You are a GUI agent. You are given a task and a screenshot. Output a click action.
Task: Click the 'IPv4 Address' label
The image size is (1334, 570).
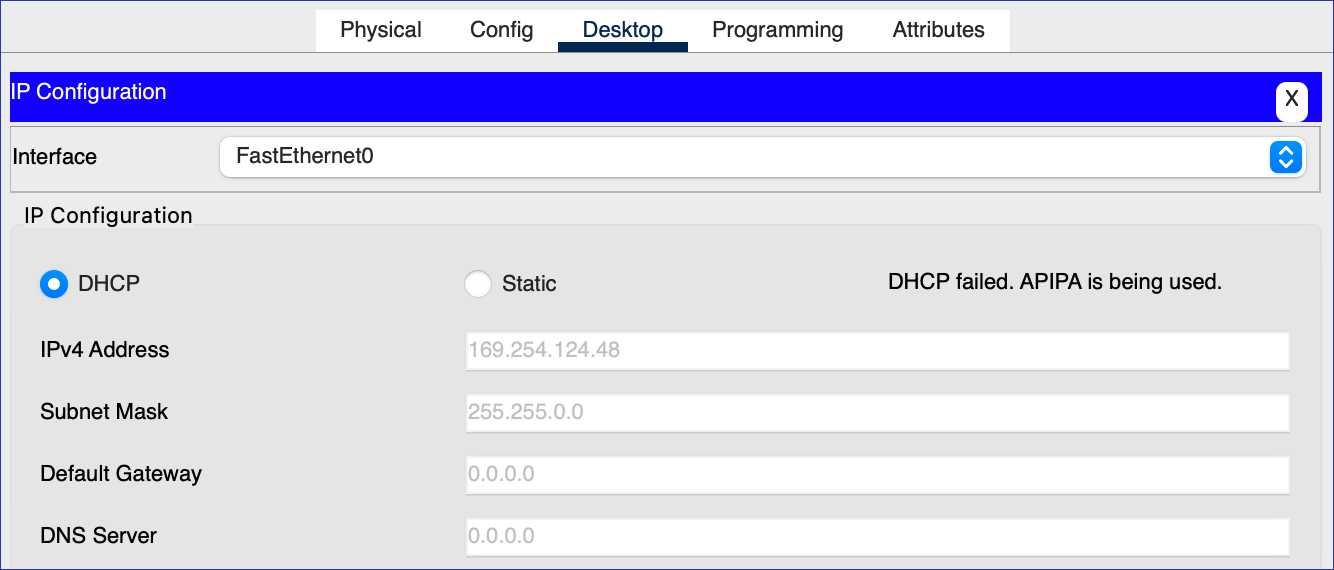105,350
